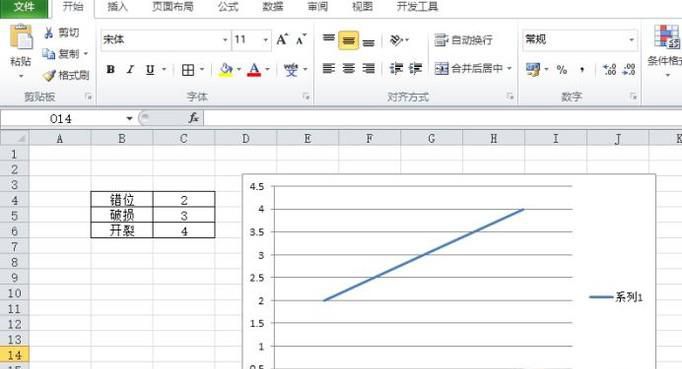Image resolution: width=682 pixels, height=369 pixels.
Task: Apply accounting number format icon
Action: click(x=533, y=69)
